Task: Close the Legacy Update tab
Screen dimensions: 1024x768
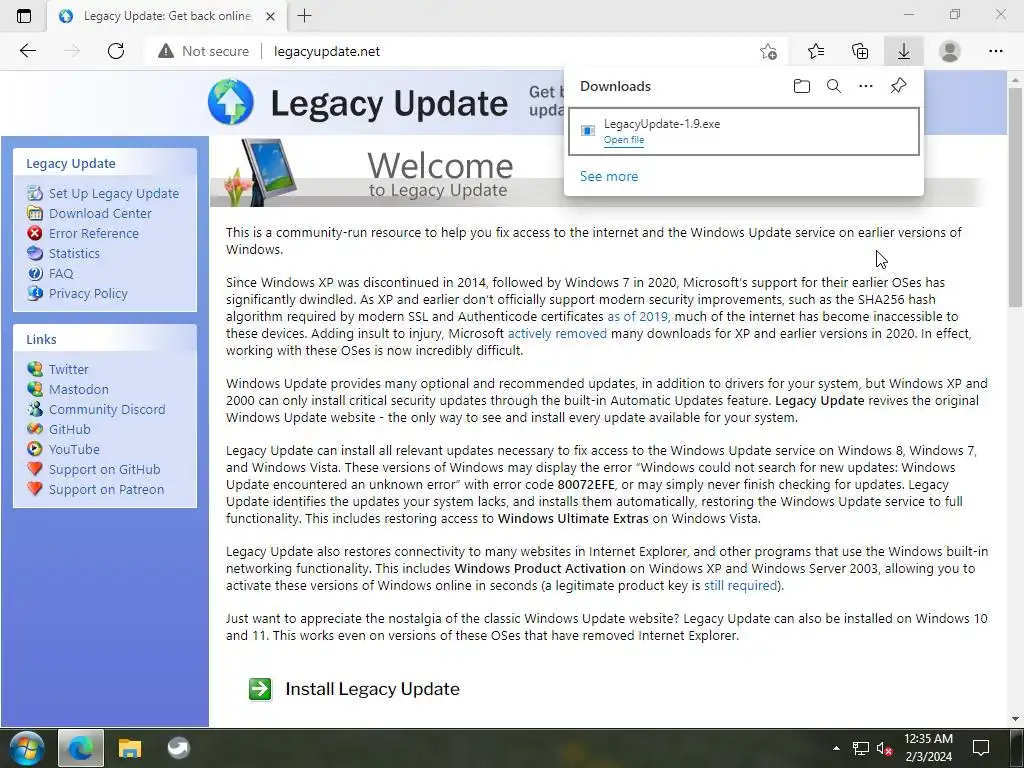Action: click(x=270, y=16)
